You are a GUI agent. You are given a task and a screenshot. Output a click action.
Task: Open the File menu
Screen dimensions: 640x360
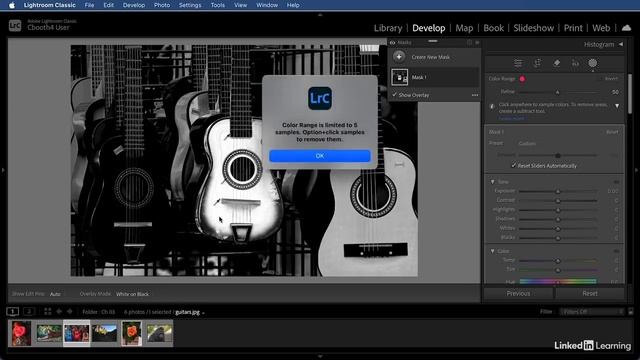click(89, 5)
